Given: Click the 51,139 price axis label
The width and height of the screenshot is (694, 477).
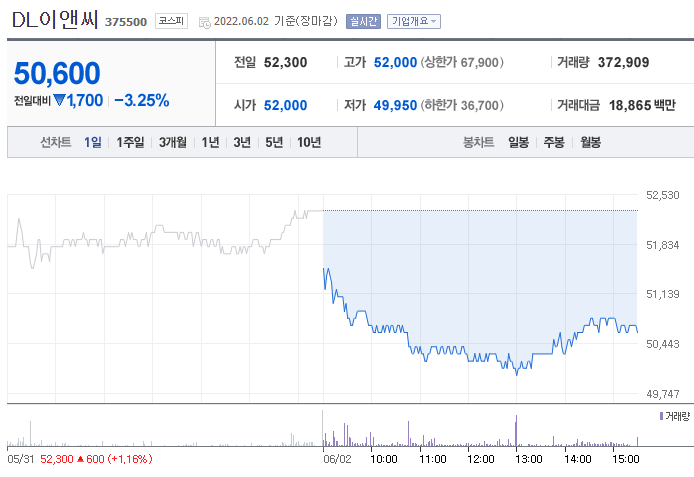Looking at the screenshot, I should pos(663,294).
